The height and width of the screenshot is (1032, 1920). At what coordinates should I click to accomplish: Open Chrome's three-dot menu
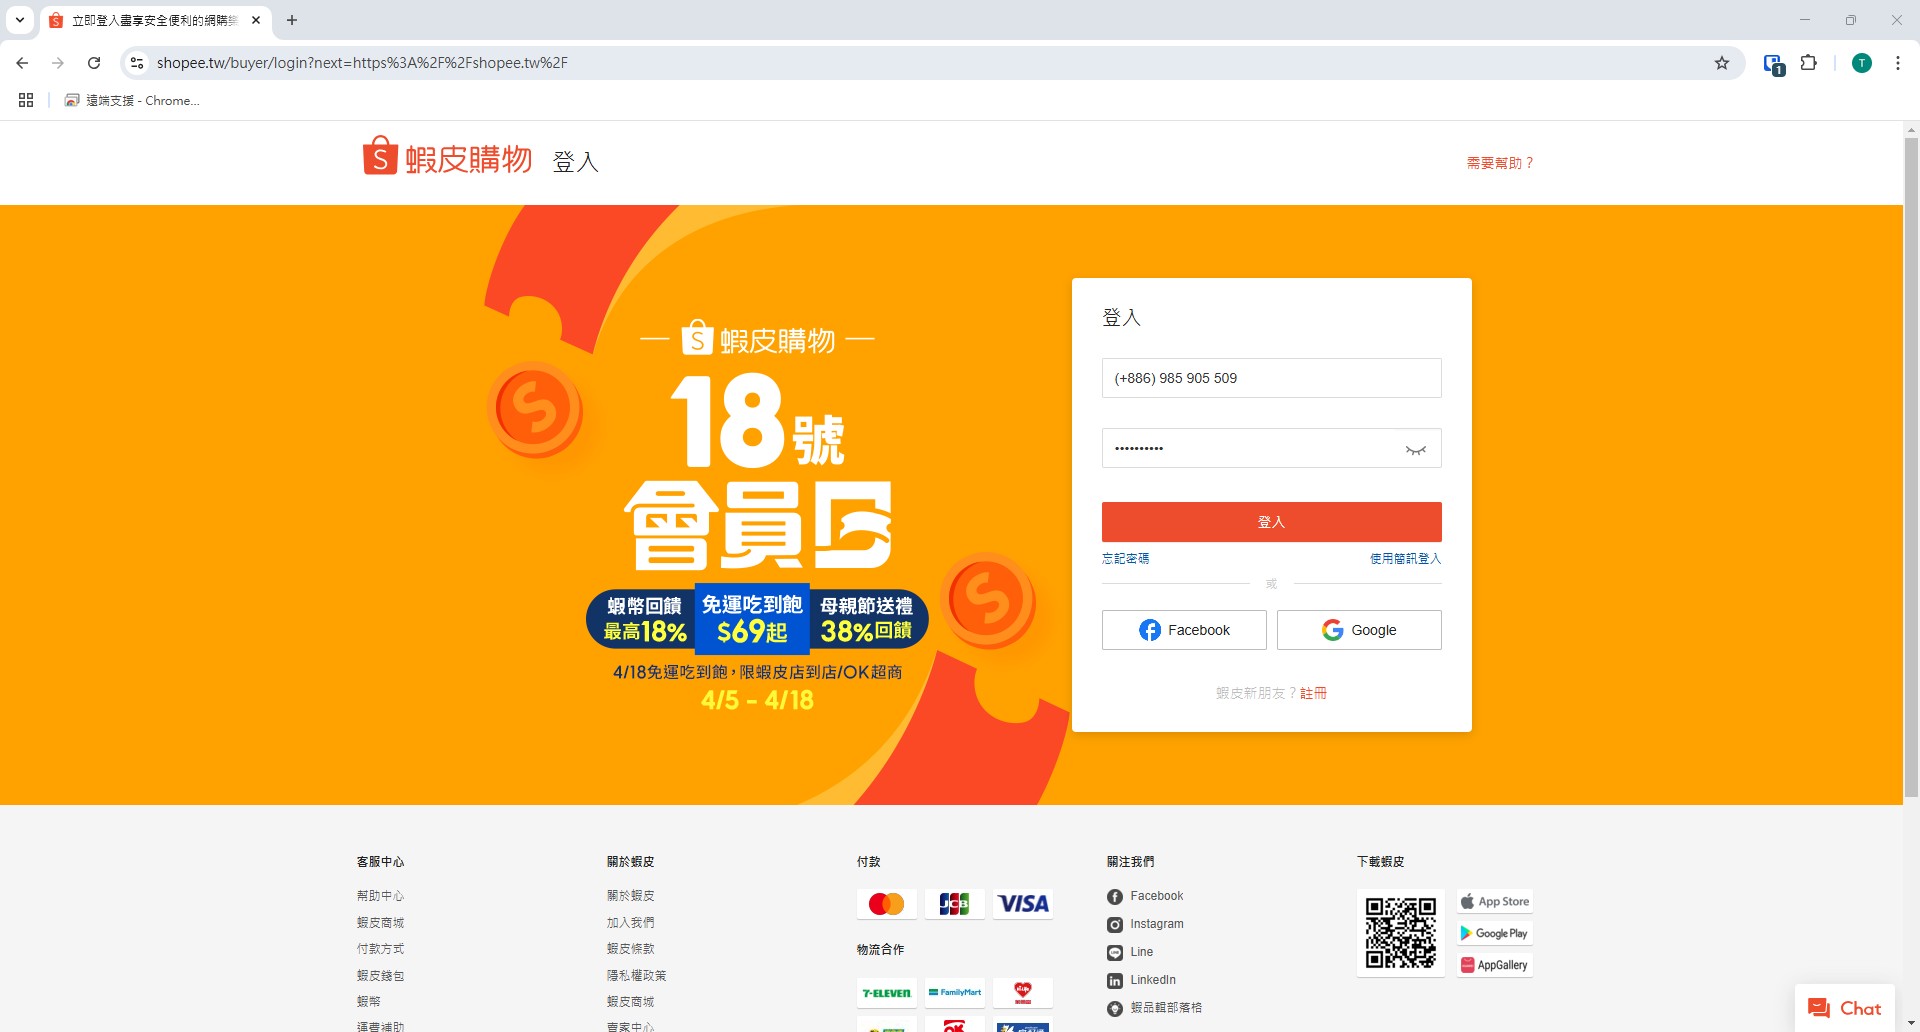click(x=1897, y=62)
